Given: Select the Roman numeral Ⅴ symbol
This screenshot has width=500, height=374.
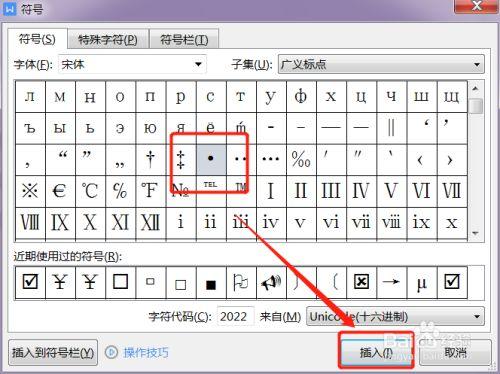Looking at the screenshot, I should (x=391, y=191).
